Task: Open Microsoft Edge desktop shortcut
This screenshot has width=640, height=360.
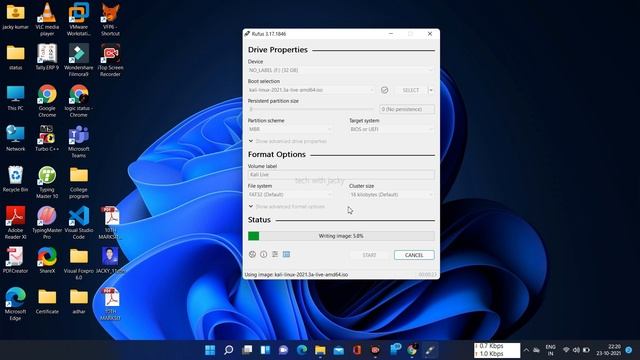Action: [16, 304]
